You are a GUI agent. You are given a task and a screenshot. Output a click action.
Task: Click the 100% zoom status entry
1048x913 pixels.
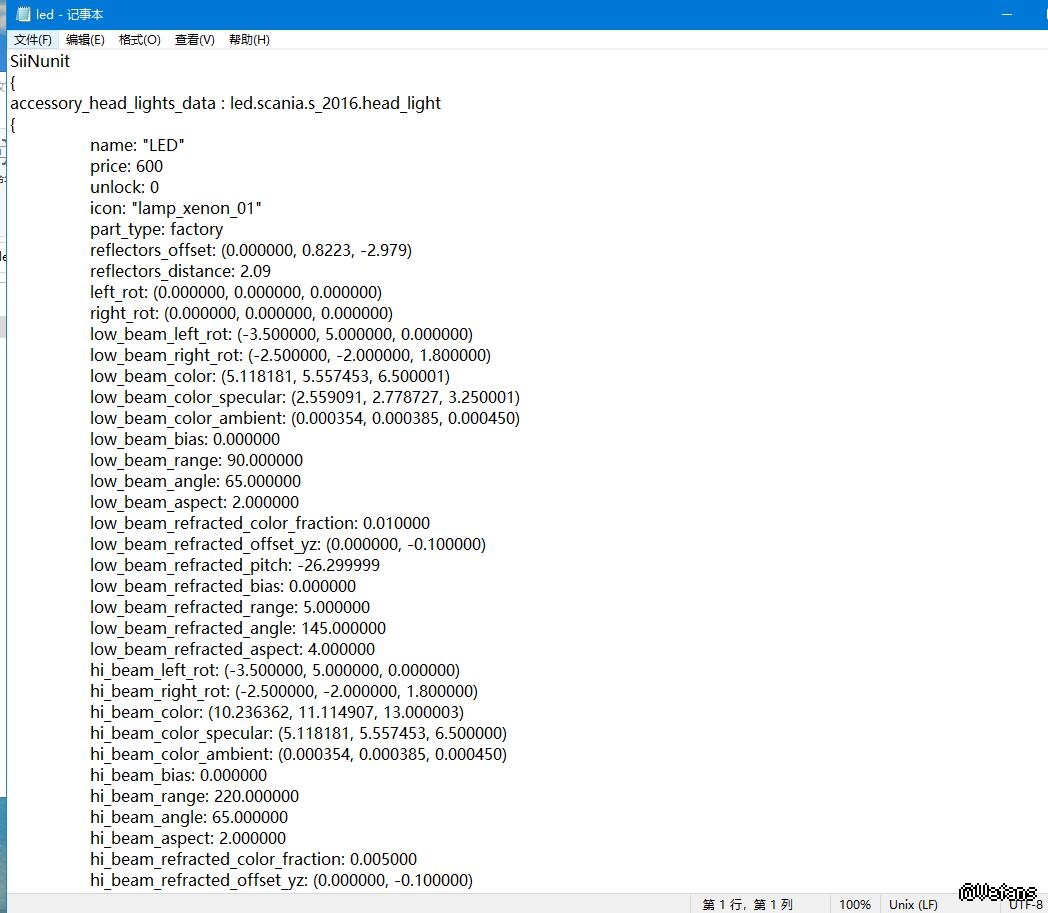[855, 904]
